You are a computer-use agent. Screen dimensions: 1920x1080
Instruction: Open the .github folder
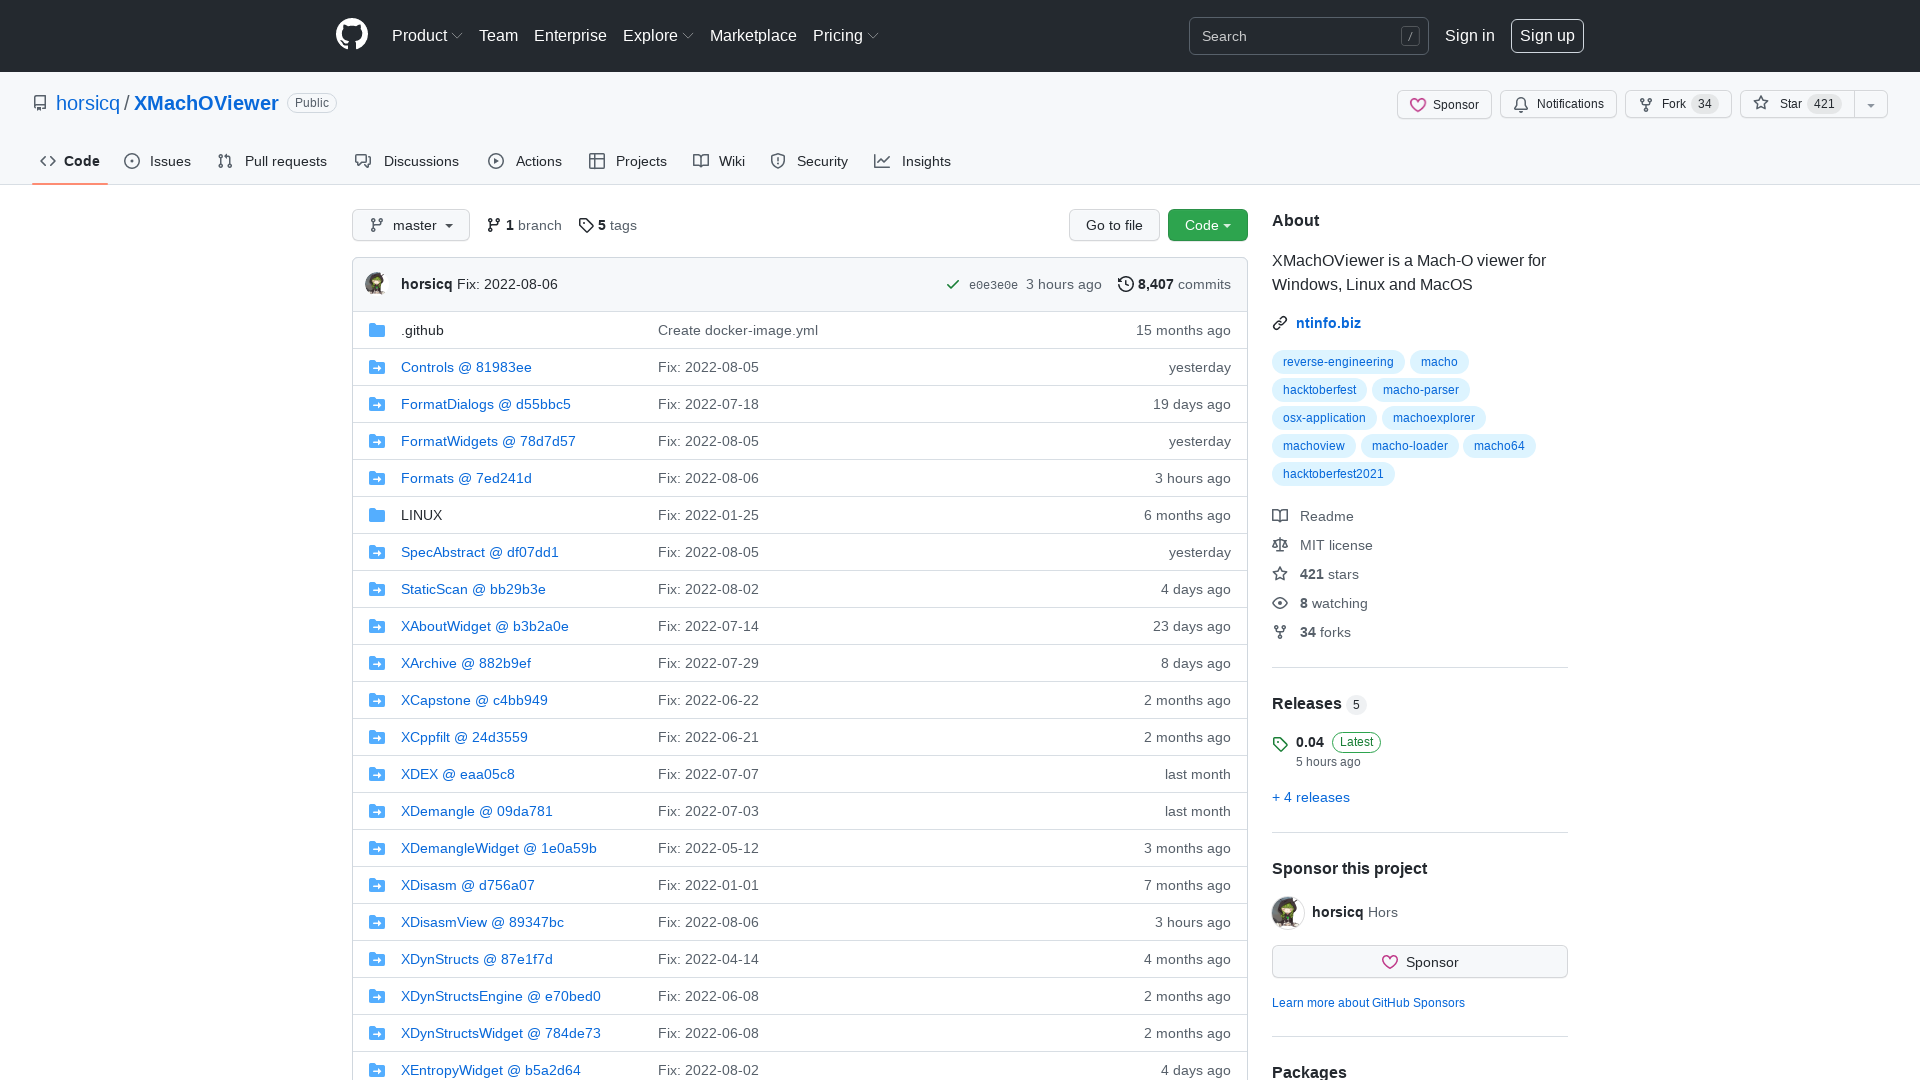[422, 330]
